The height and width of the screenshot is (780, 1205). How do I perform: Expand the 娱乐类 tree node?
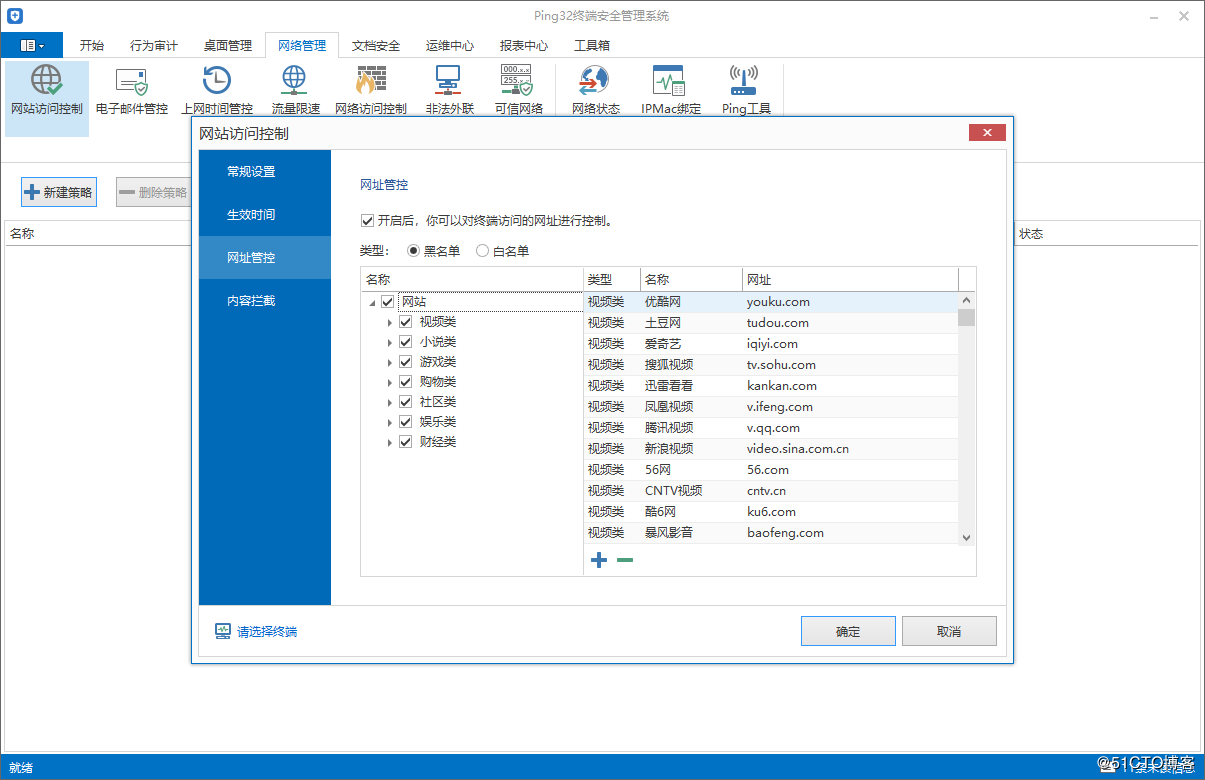click(390, 422)
